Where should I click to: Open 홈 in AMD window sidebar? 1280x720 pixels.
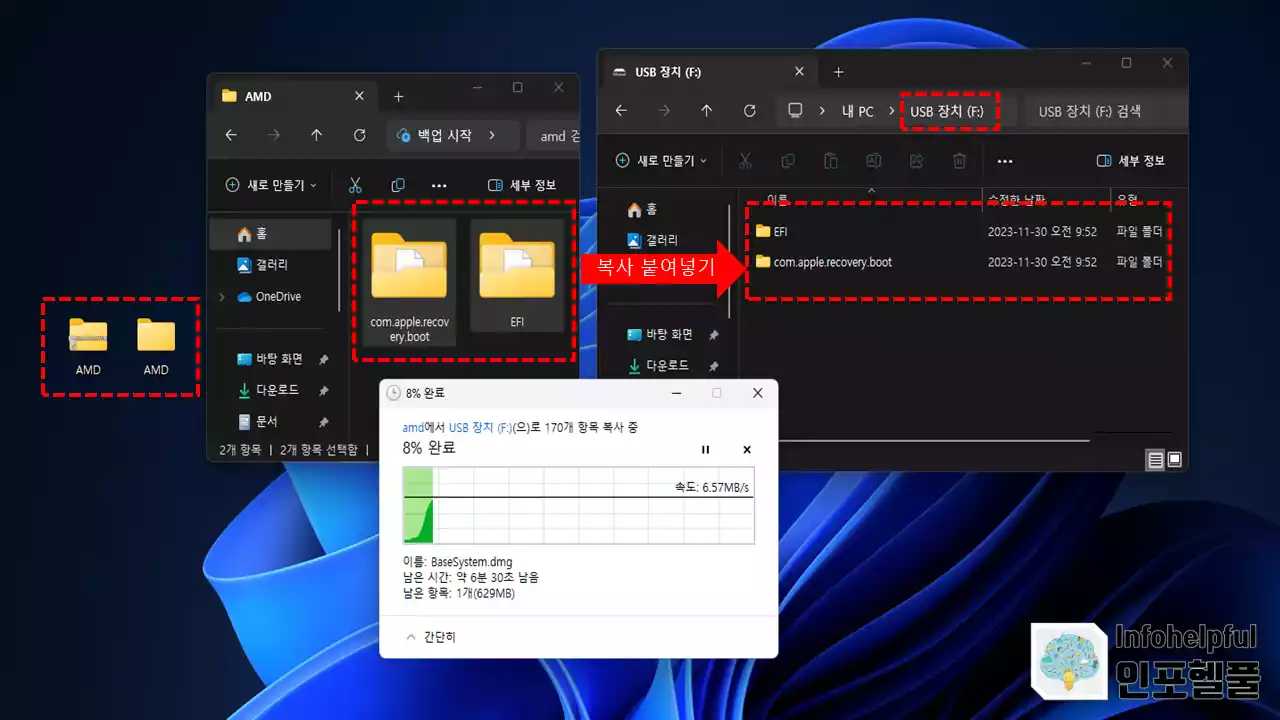(270, 234)
